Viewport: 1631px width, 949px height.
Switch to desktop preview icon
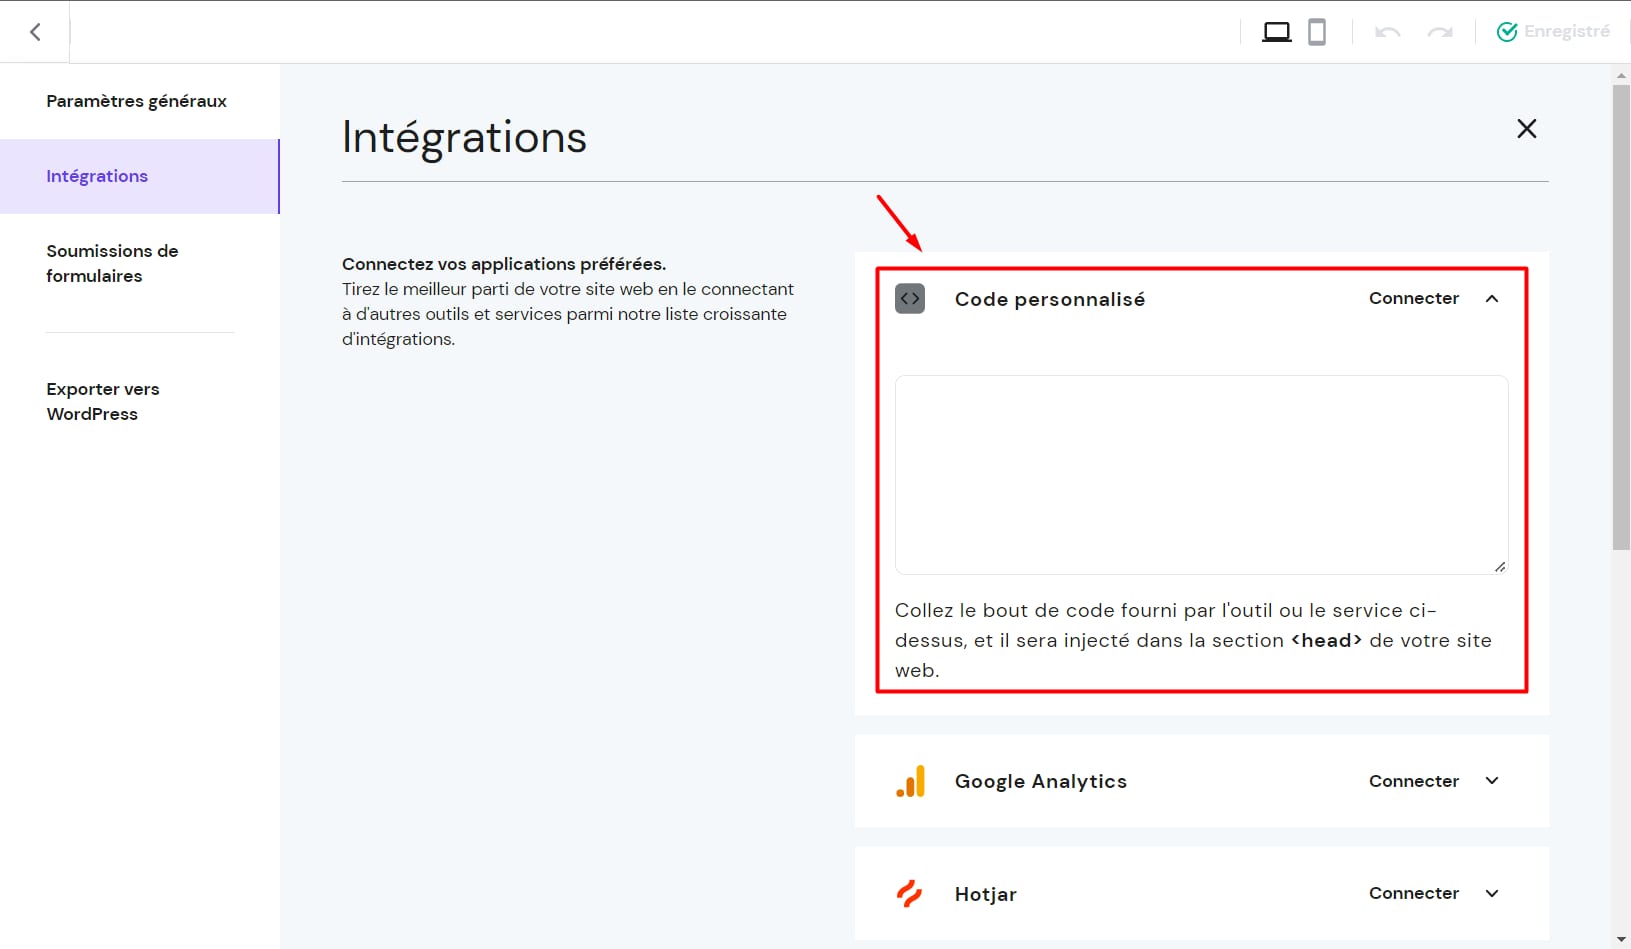(1276, 32)
